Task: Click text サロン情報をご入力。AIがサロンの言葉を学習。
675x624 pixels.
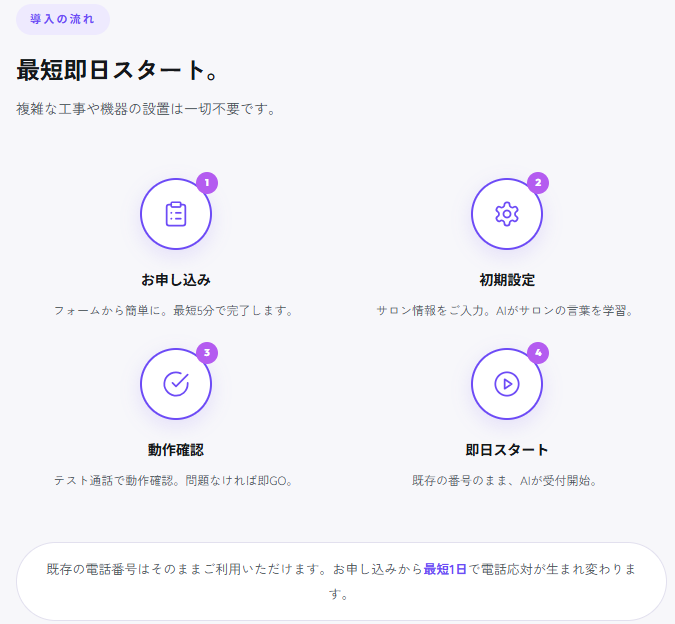Action: (x=505, y=311)
